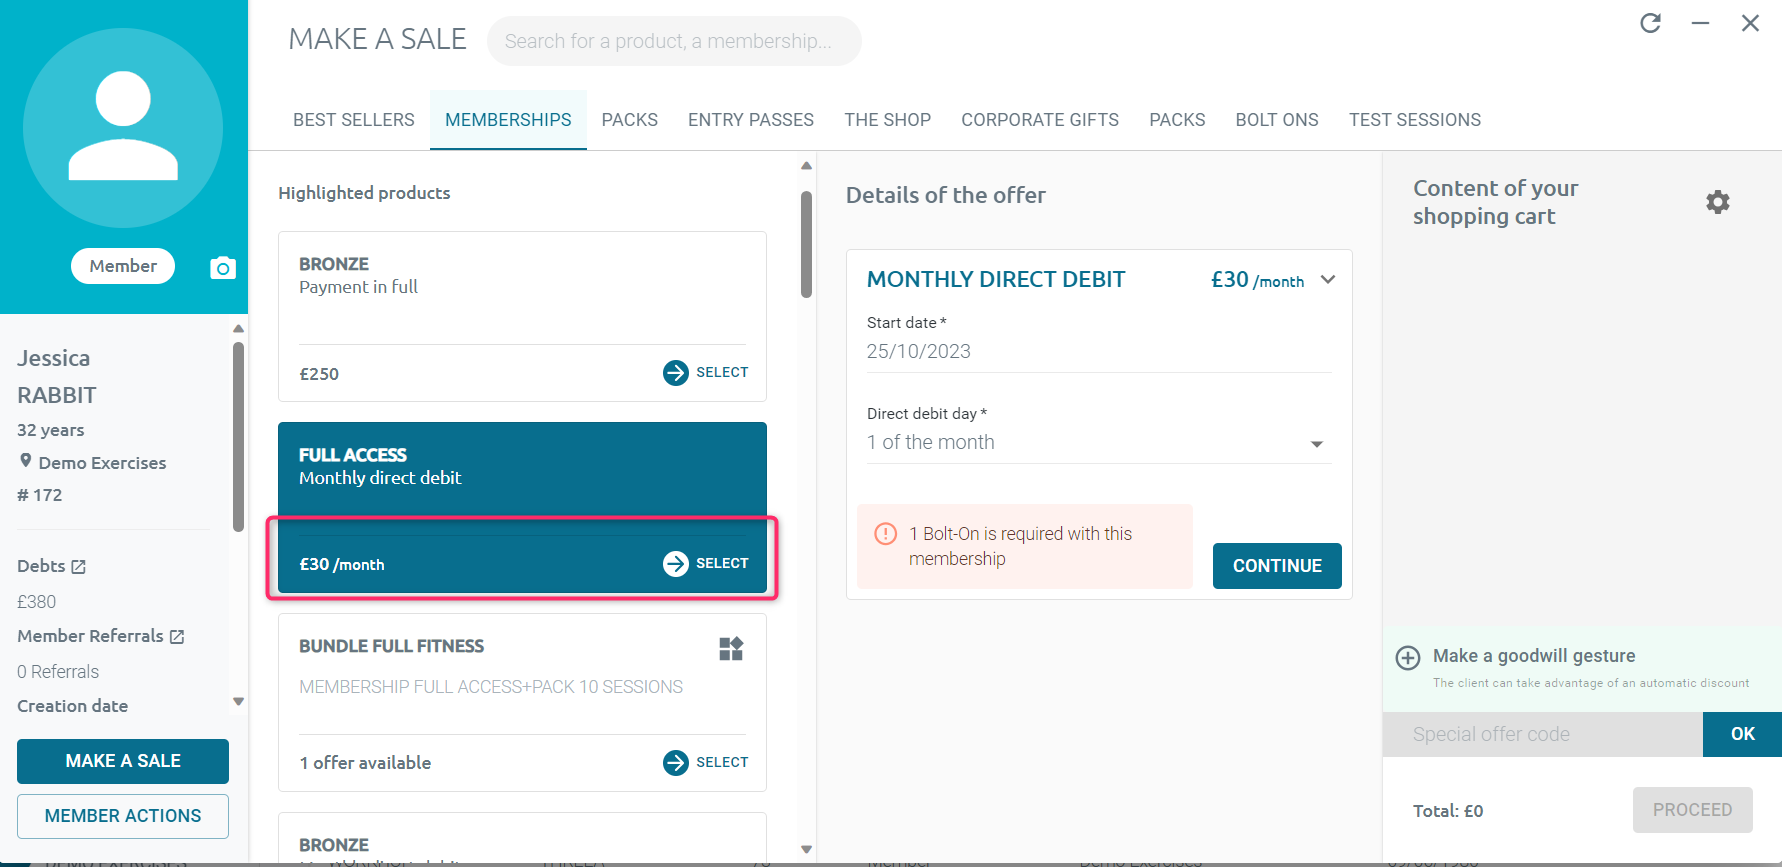The image size is (1782, 867).
Task: Click the '£250' Bronze price
Action: [x=319, y=374]
